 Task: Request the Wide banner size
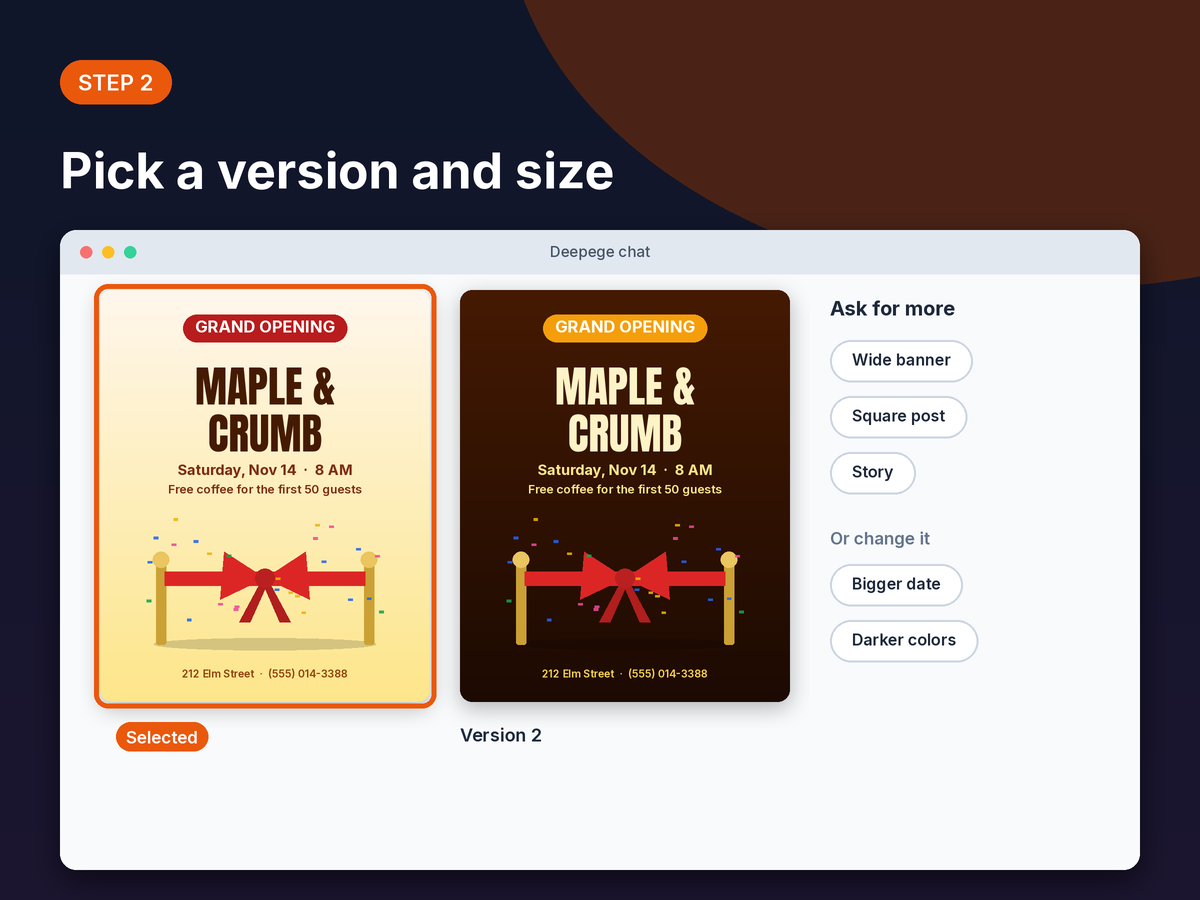point(901,360)
